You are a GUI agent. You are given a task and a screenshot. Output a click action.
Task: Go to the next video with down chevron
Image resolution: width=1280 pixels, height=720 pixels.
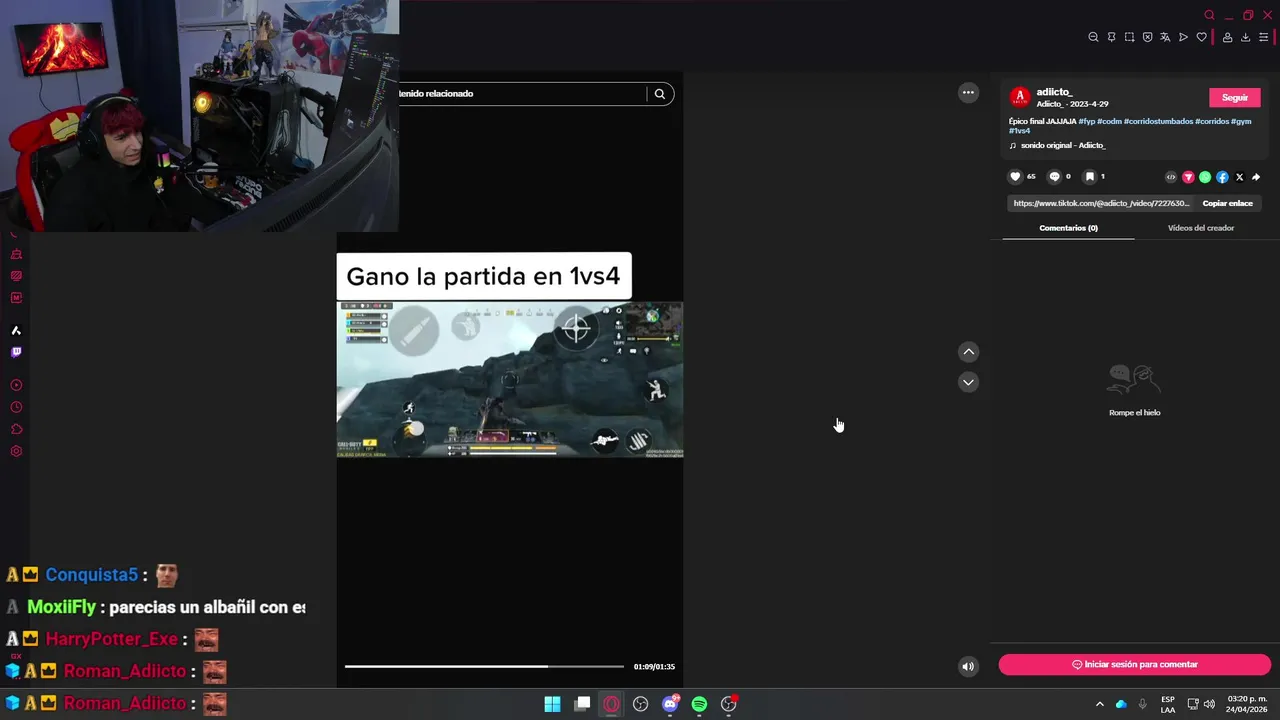[x=968, y=382]
